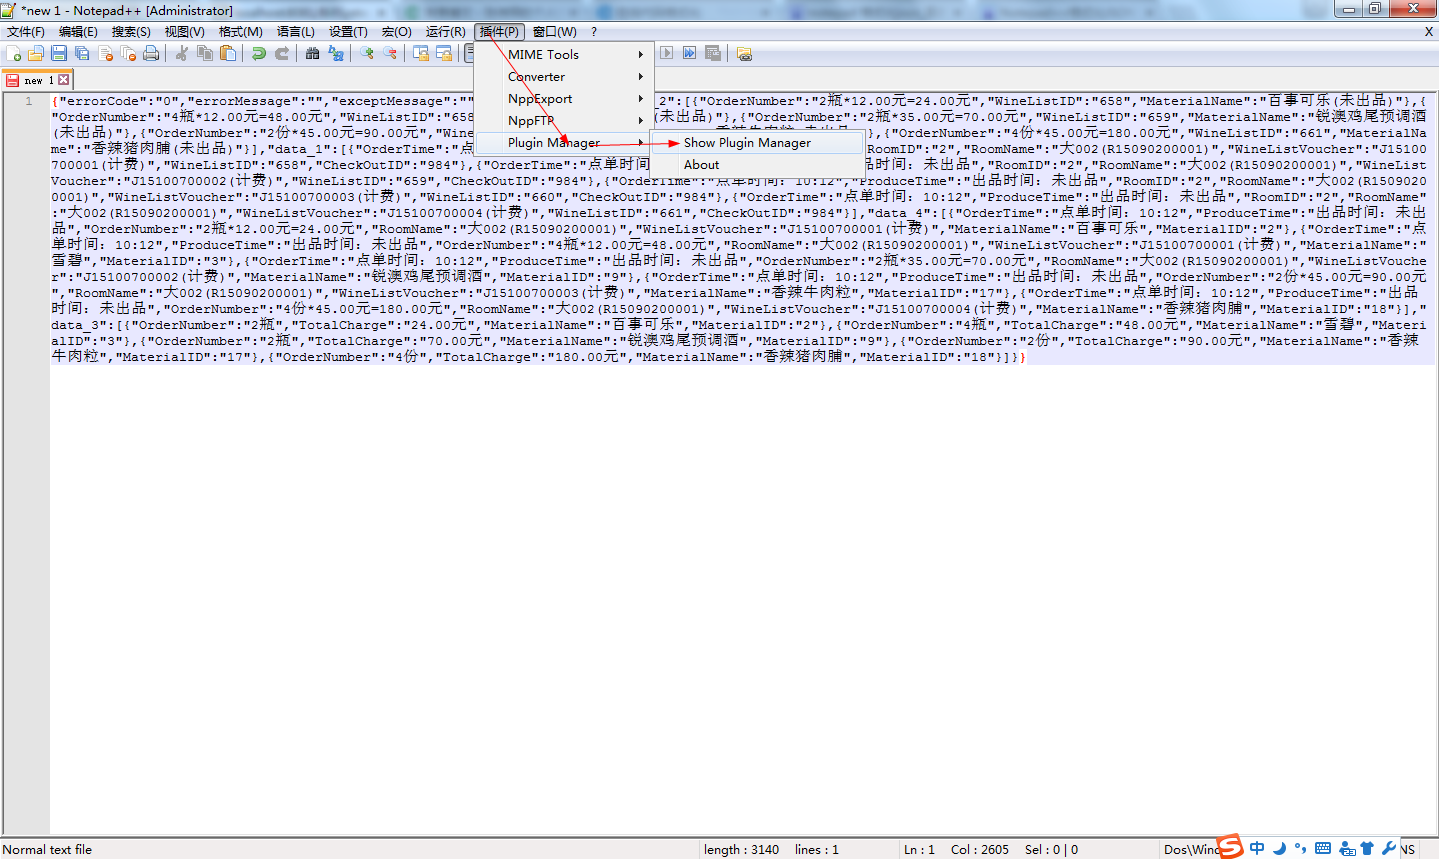The height and width of the screenshot is (859, 1439).
Task: Paste clipboard using the Paste toolbar icon
Action: click(228, 53)
